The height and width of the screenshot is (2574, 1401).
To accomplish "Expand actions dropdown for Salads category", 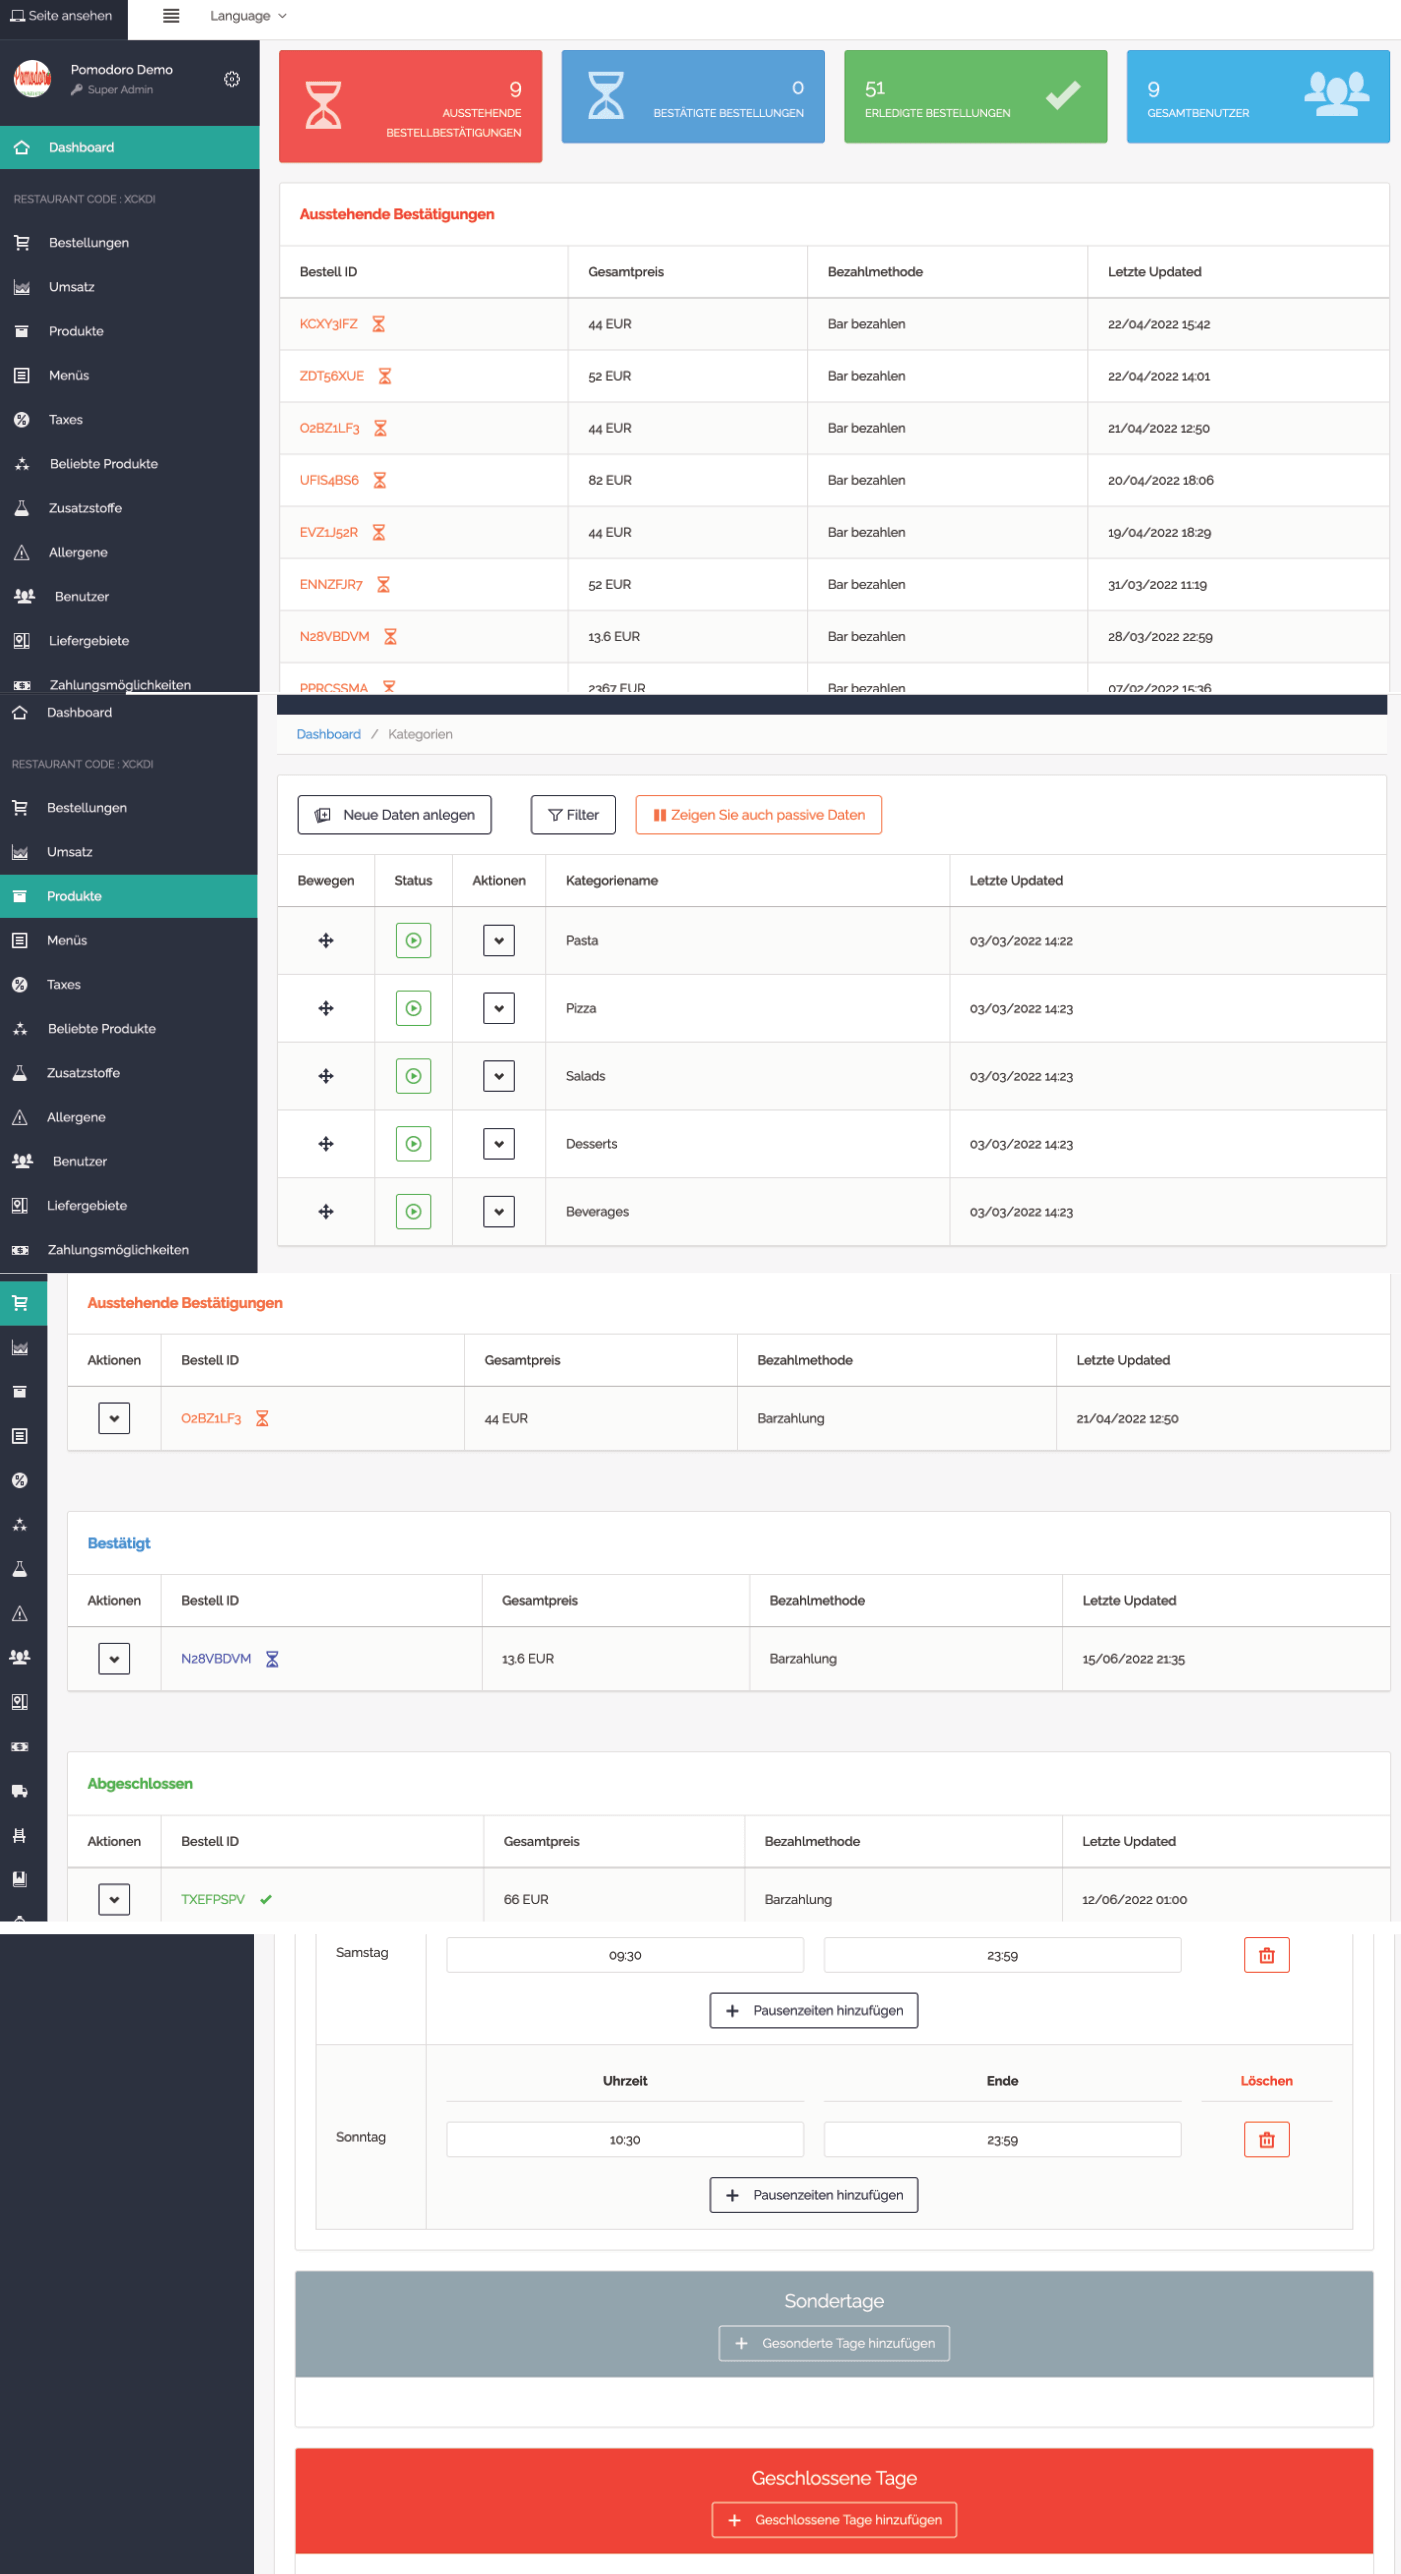I will pyautogui.click(x=498, y=1076).
